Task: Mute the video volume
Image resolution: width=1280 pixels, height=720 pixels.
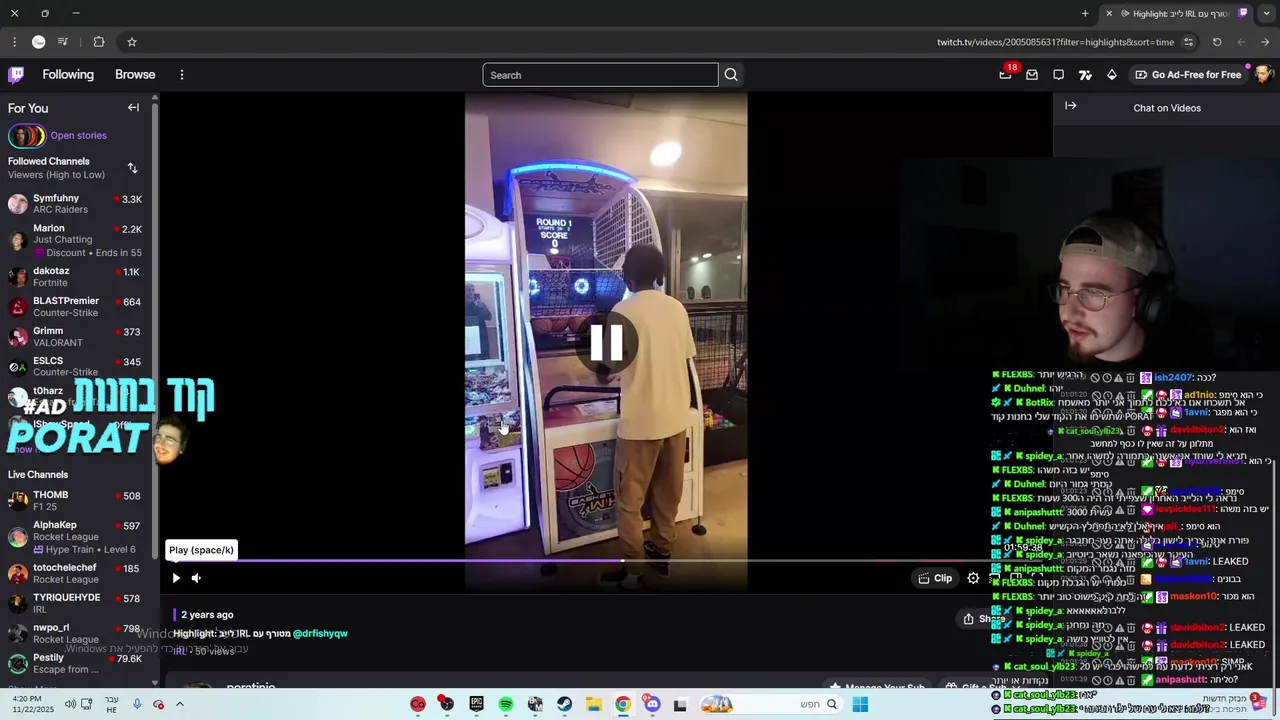Action: (196, 578)
